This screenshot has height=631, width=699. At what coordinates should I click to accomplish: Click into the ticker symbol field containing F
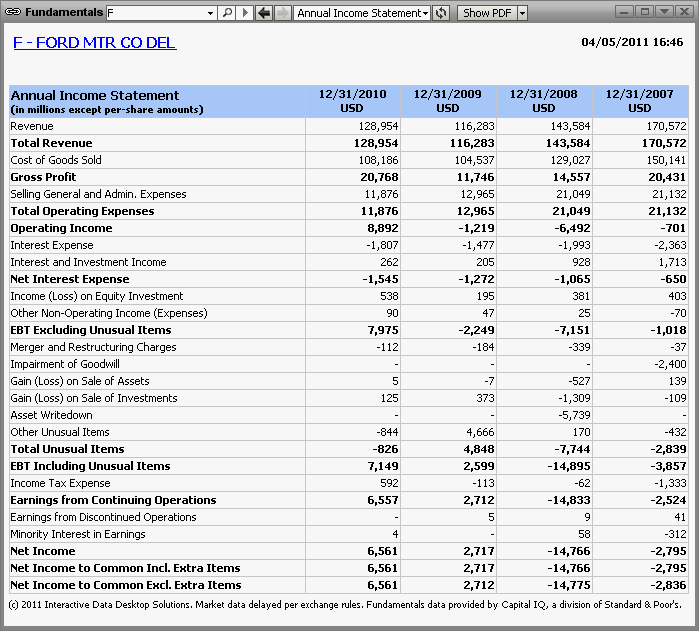[156, 13]
